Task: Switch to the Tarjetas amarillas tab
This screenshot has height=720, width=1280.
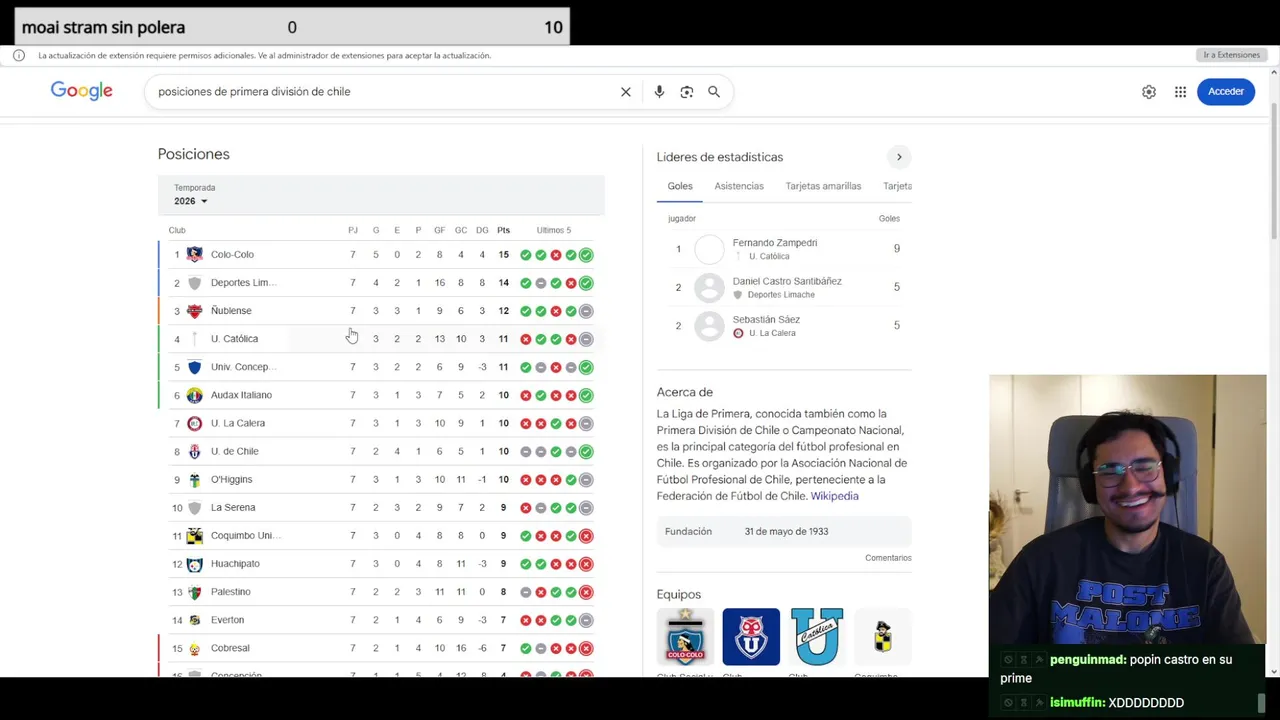Action: [x=823, y=186]
